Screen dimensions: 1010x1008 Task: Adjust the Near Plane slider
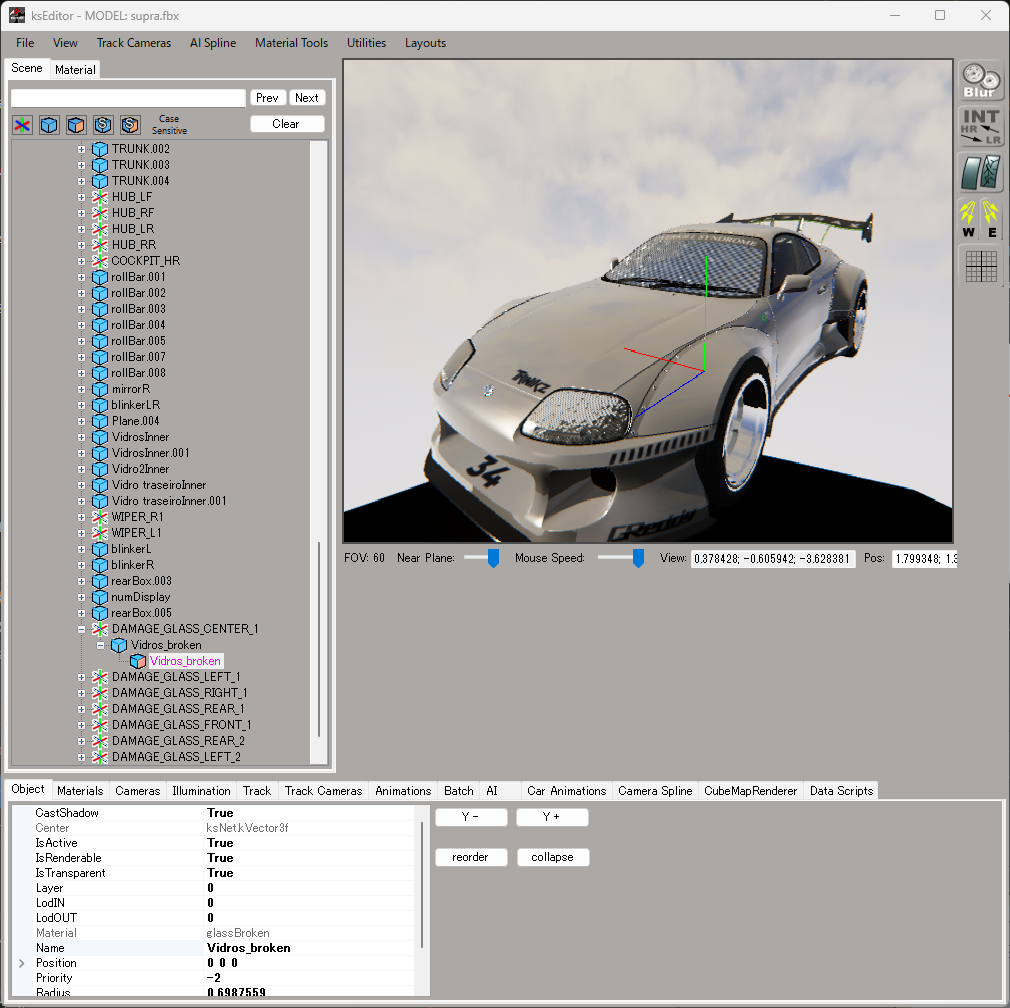493,558
